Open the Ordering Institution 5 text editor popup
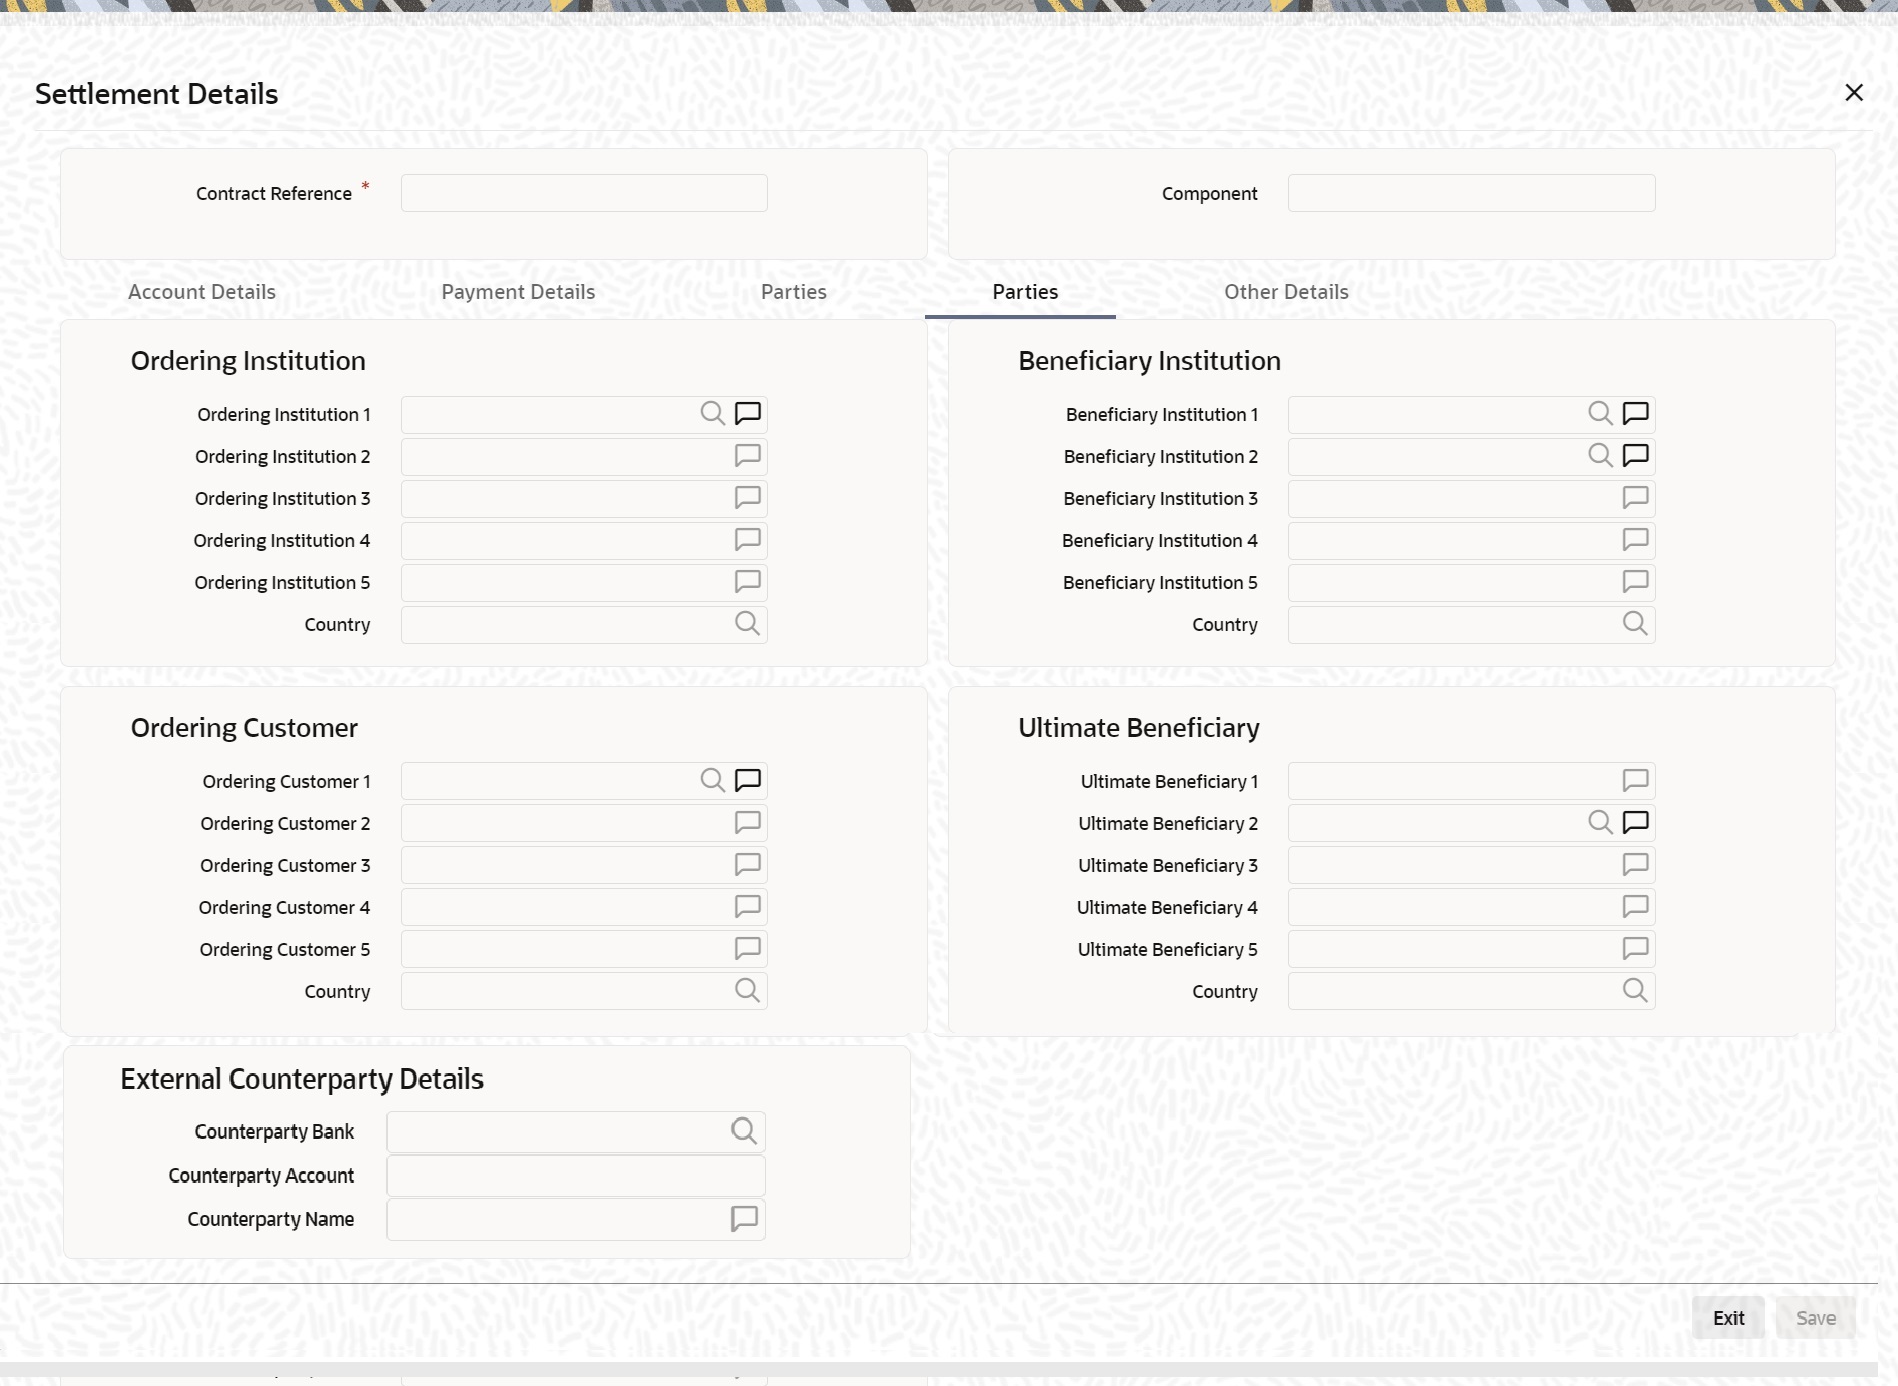Screen dimensions: 1898x1386 tap(748, 582)
